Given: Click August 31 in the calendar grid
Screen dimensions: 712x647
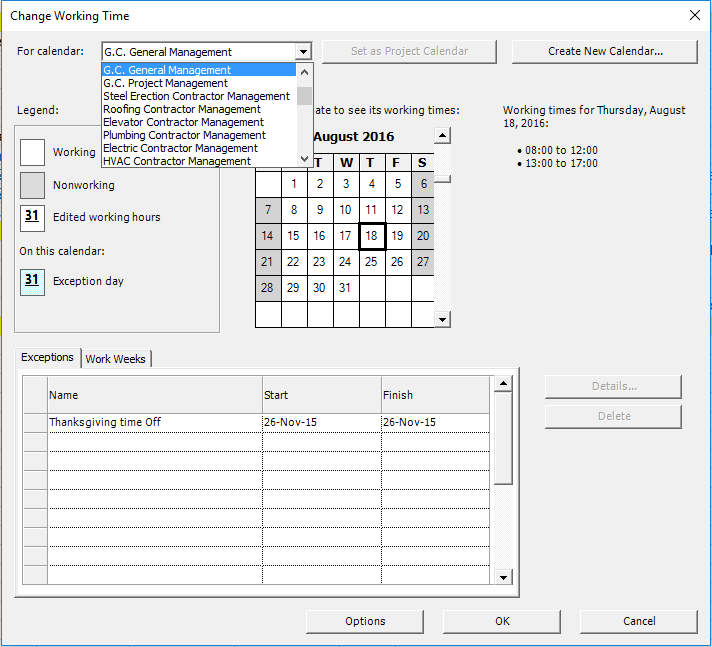Looking at the screenshot, I should pos(345,288).
